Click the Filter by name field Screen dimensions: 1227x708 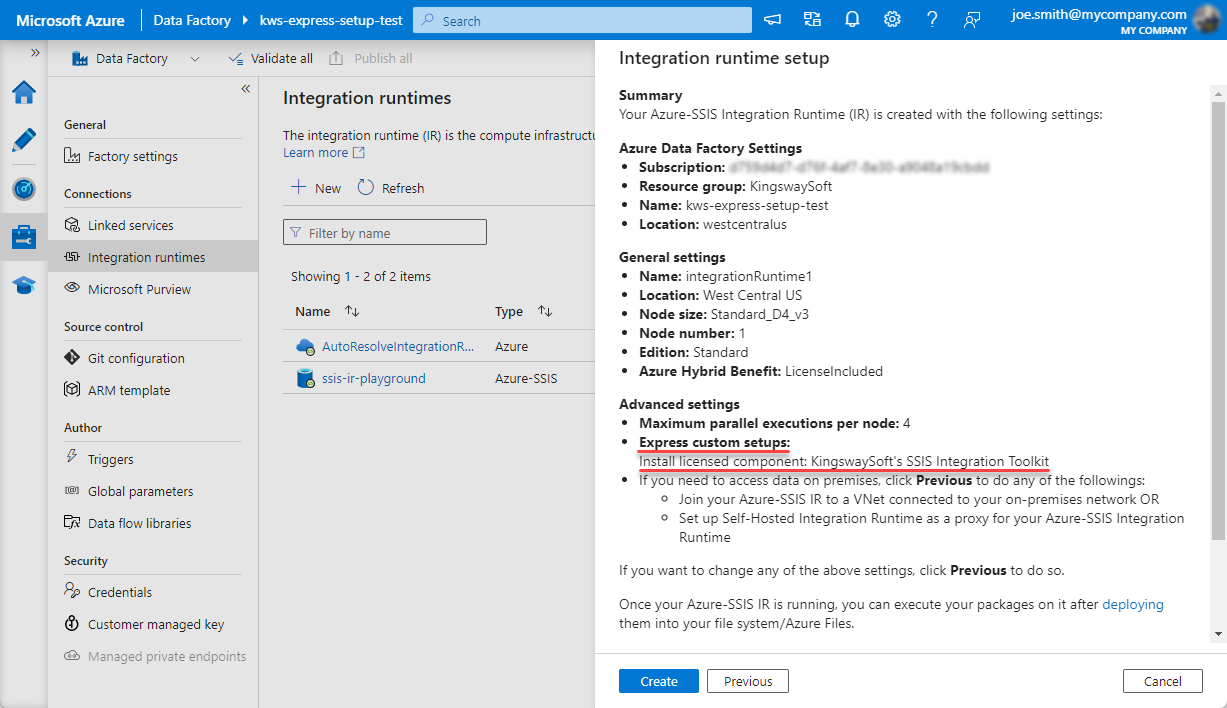(x=385, y=233)
